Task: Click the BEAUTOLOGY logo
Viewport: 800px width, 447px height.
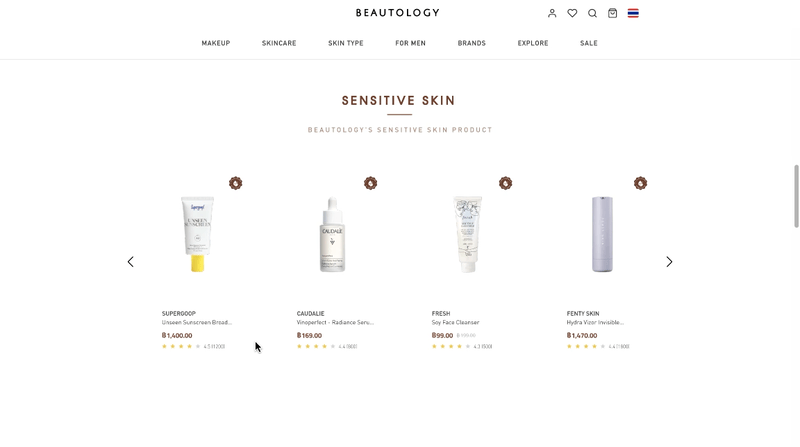Action: (398, 13)
